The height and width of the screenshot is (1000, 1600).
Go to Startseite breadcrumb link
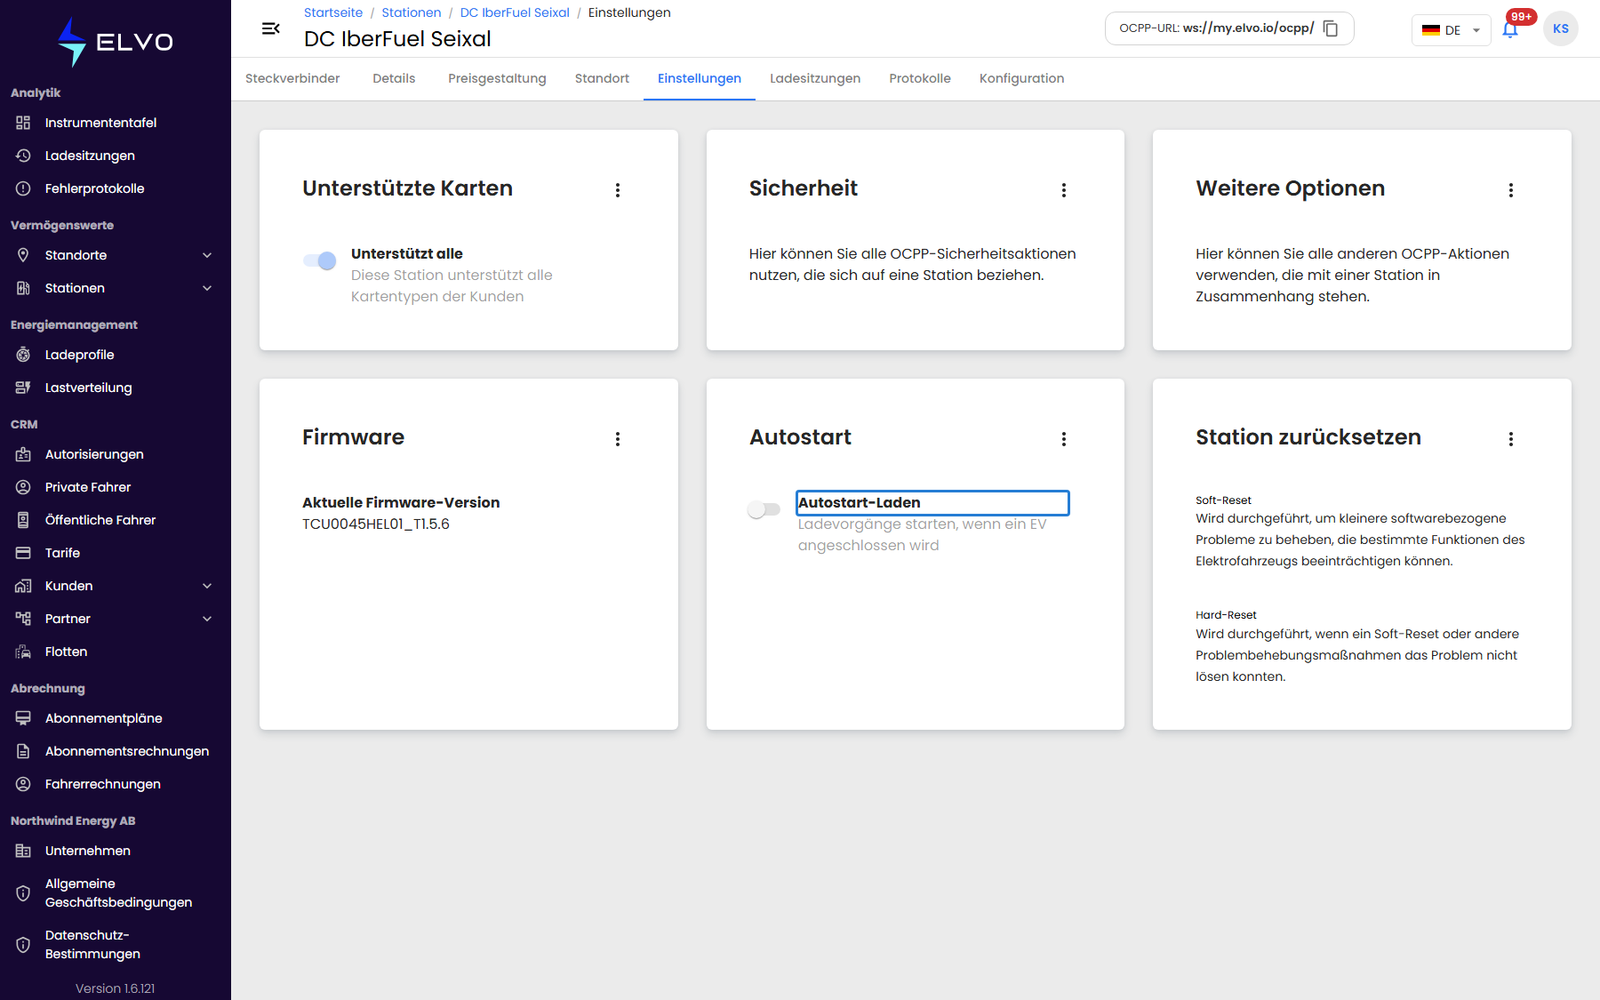[x=333, y=13]
